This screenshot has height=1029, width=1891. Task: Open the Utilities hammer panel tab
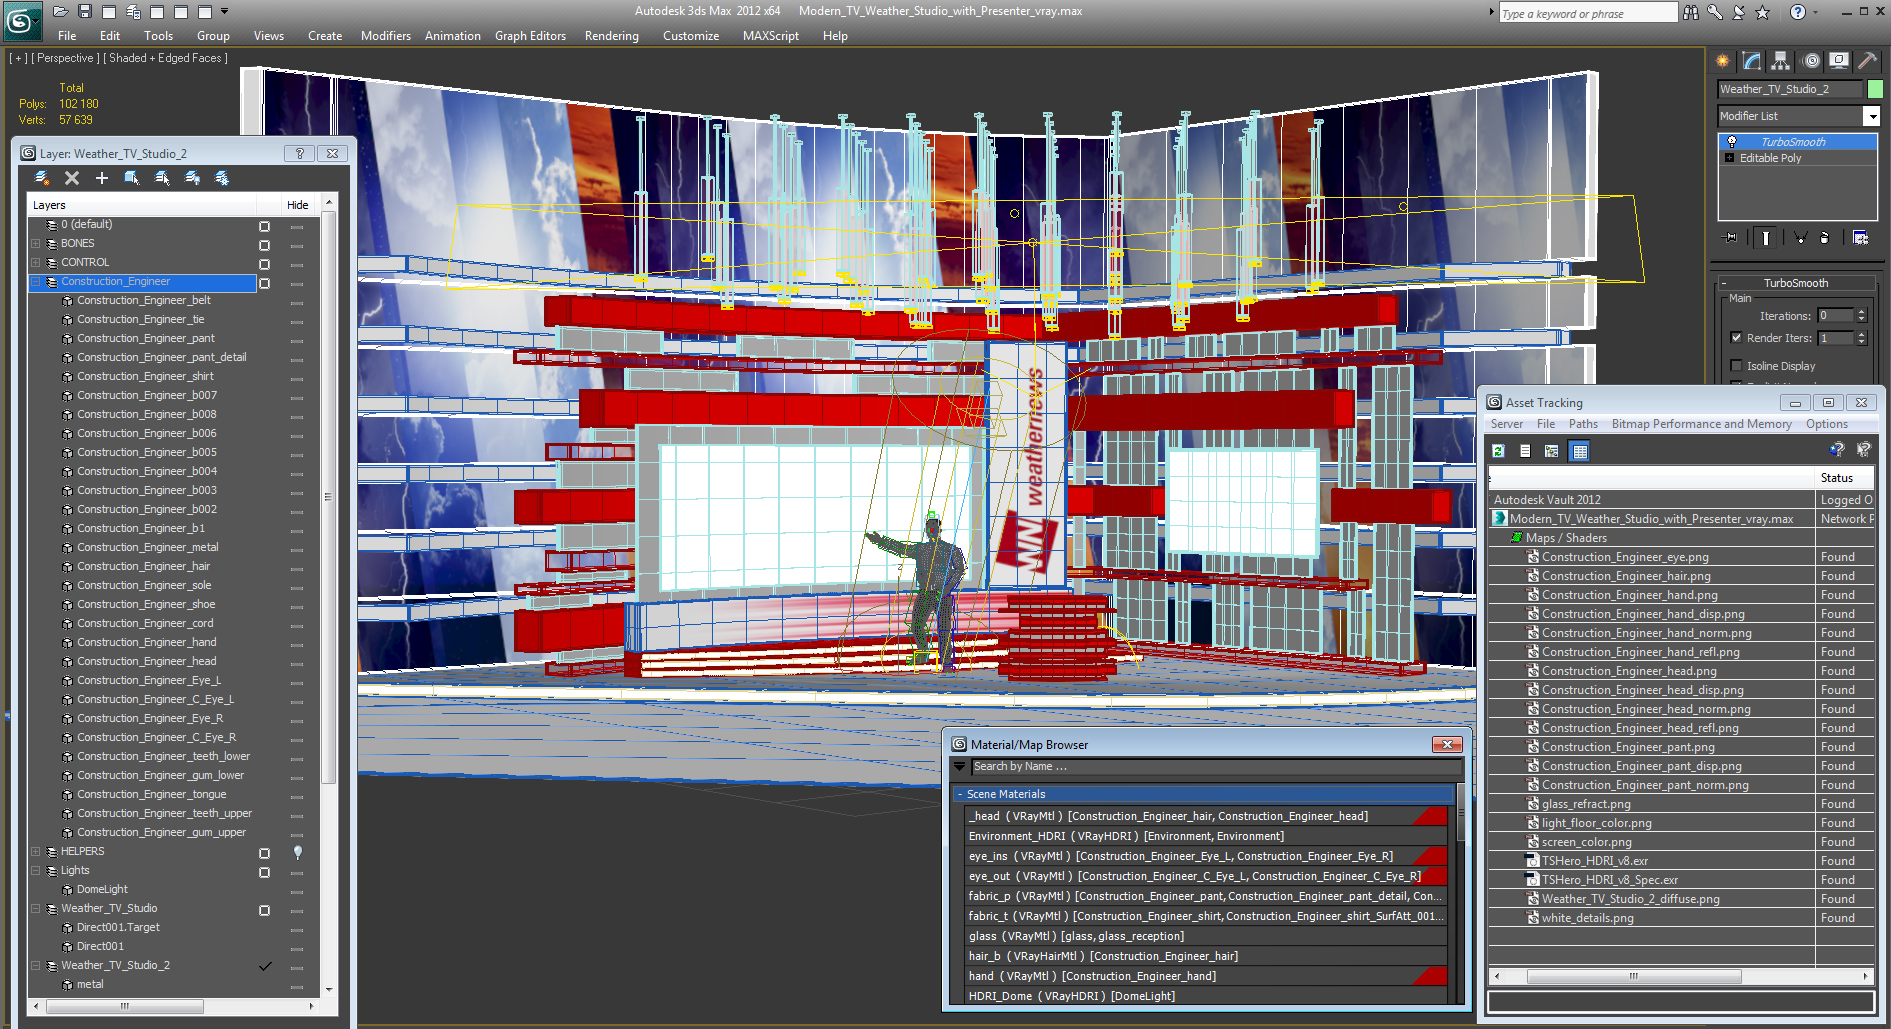(1867, 61)
